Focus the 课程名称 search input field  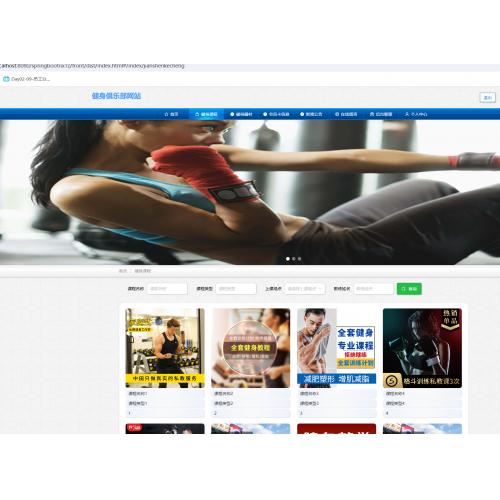coord(167,289)
